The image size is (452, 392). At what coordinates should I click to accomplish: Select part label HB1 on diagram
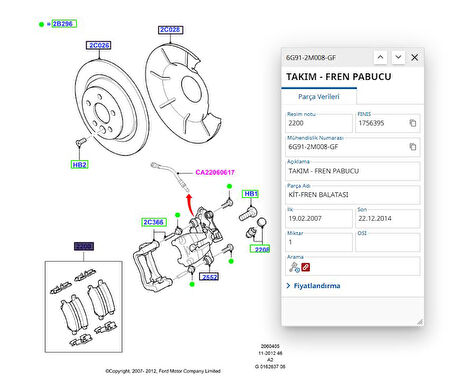click(250, 194)
